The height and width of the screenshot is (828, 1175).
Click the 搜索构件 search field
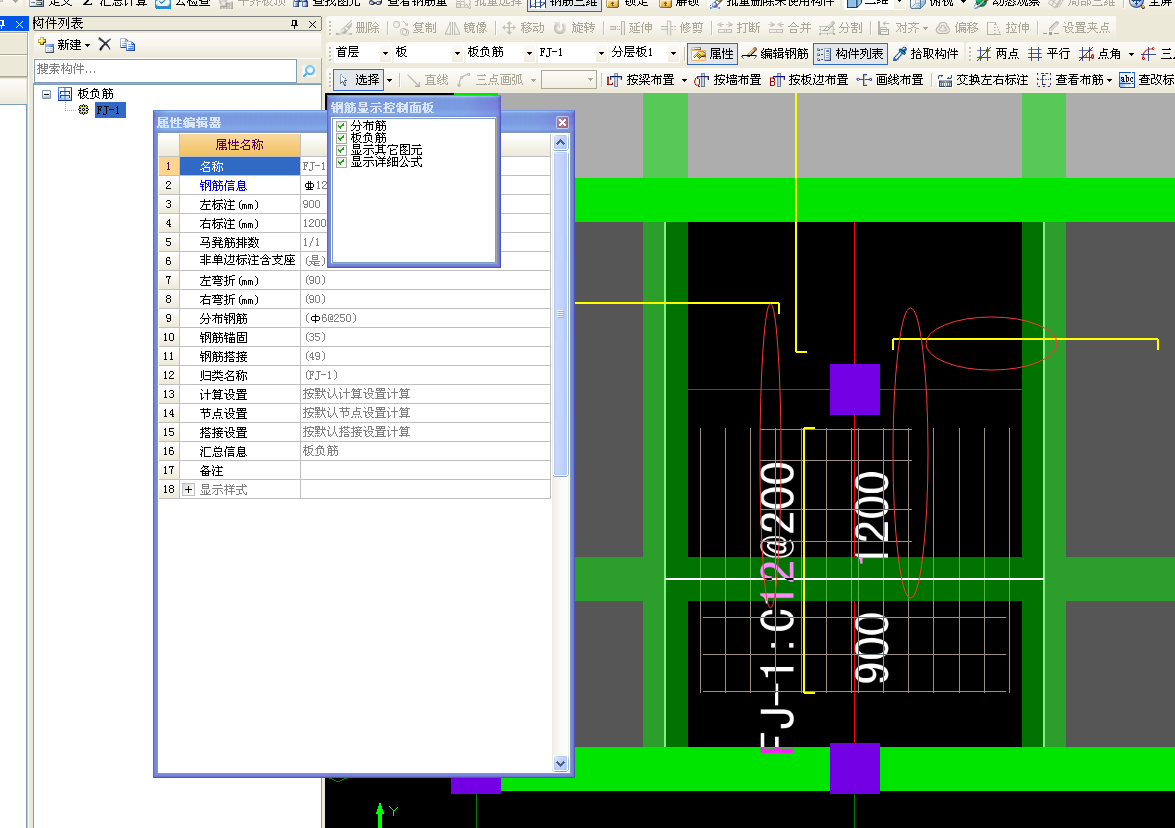(165, 70)
